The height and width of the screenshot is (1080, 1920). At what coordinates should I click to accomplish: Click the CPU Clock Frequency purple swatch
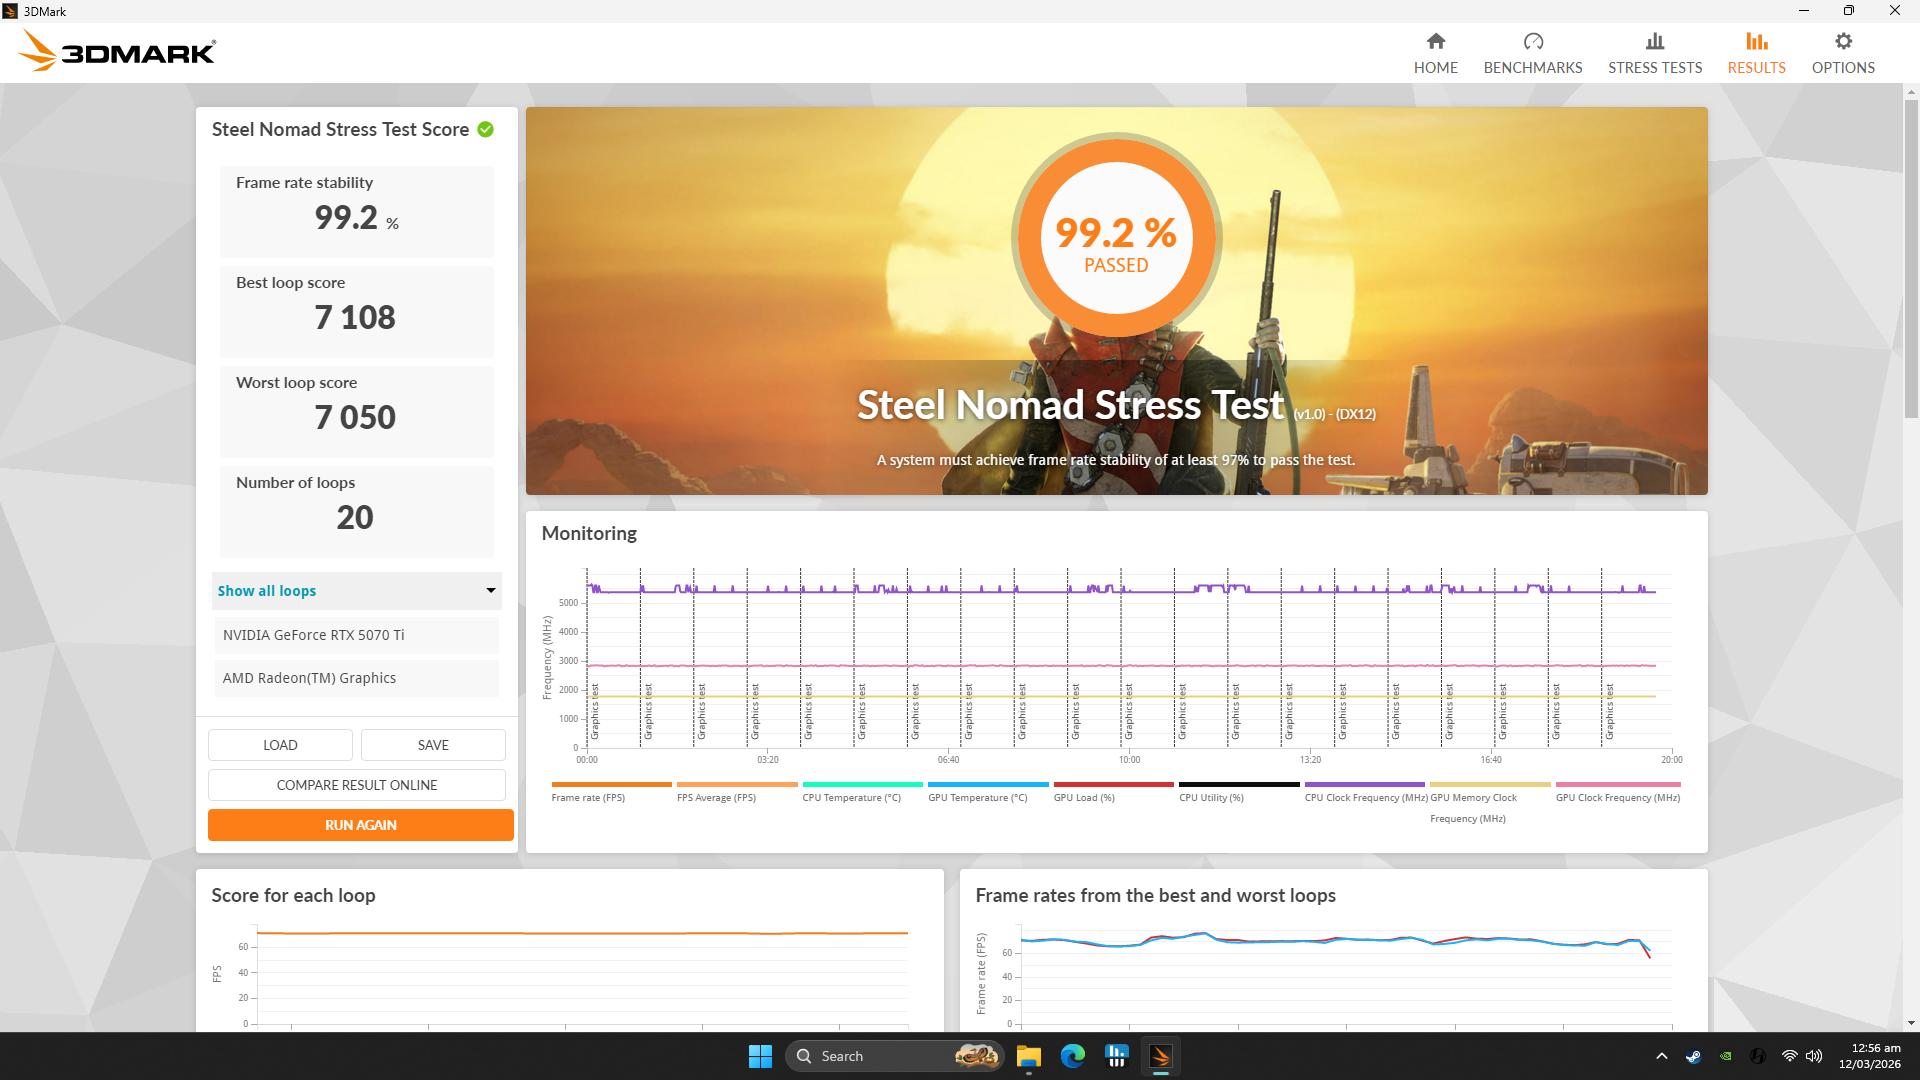click(x=1364, y=785)
